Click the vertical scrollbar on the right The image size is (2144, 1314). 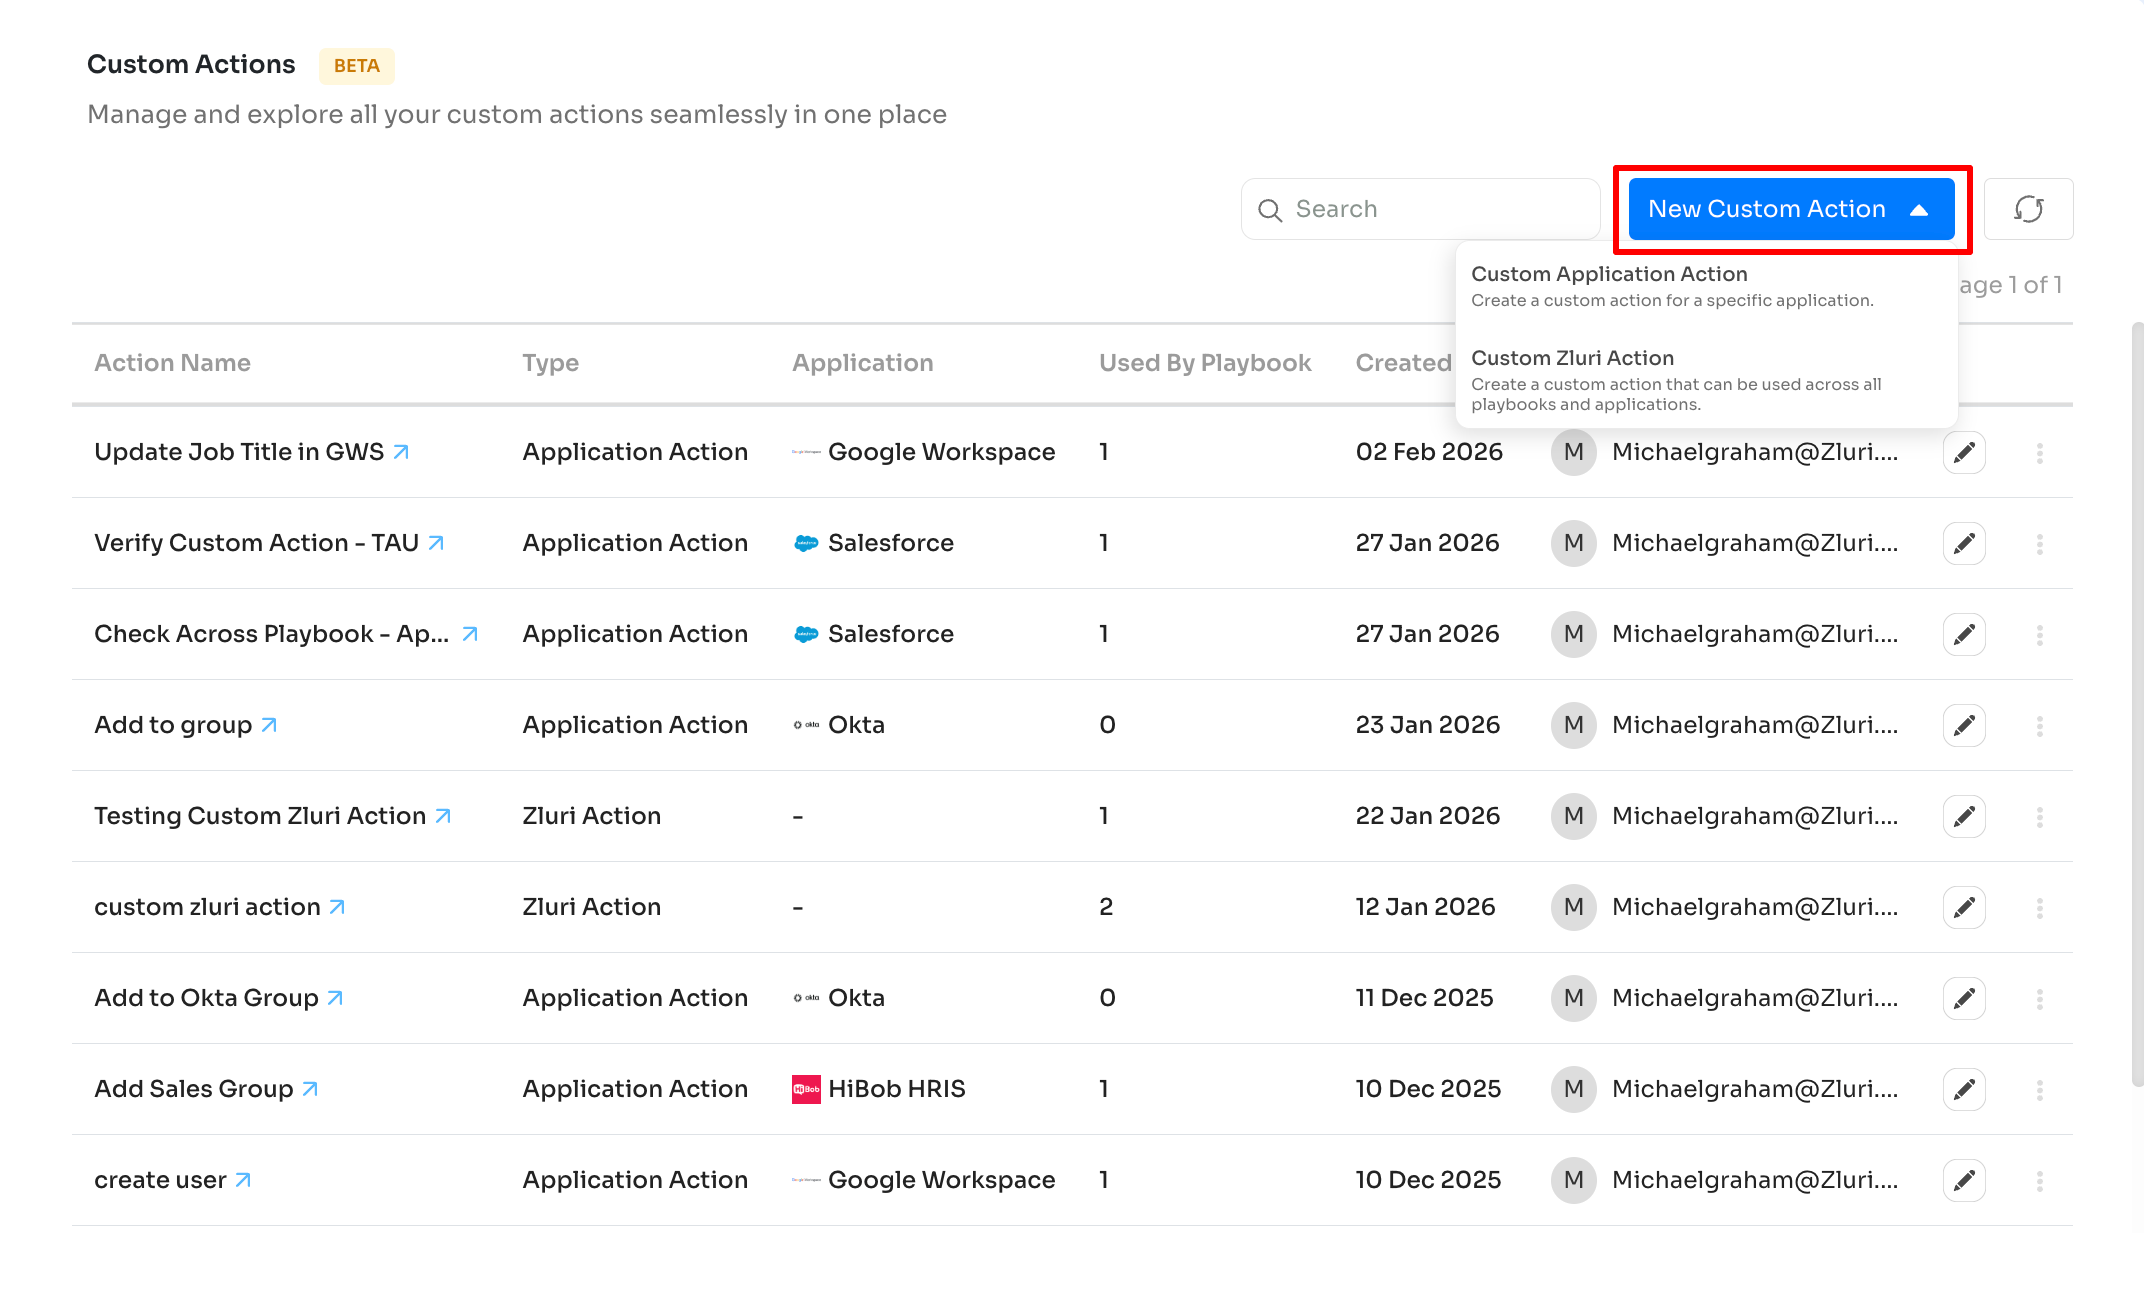(2137, 700)
